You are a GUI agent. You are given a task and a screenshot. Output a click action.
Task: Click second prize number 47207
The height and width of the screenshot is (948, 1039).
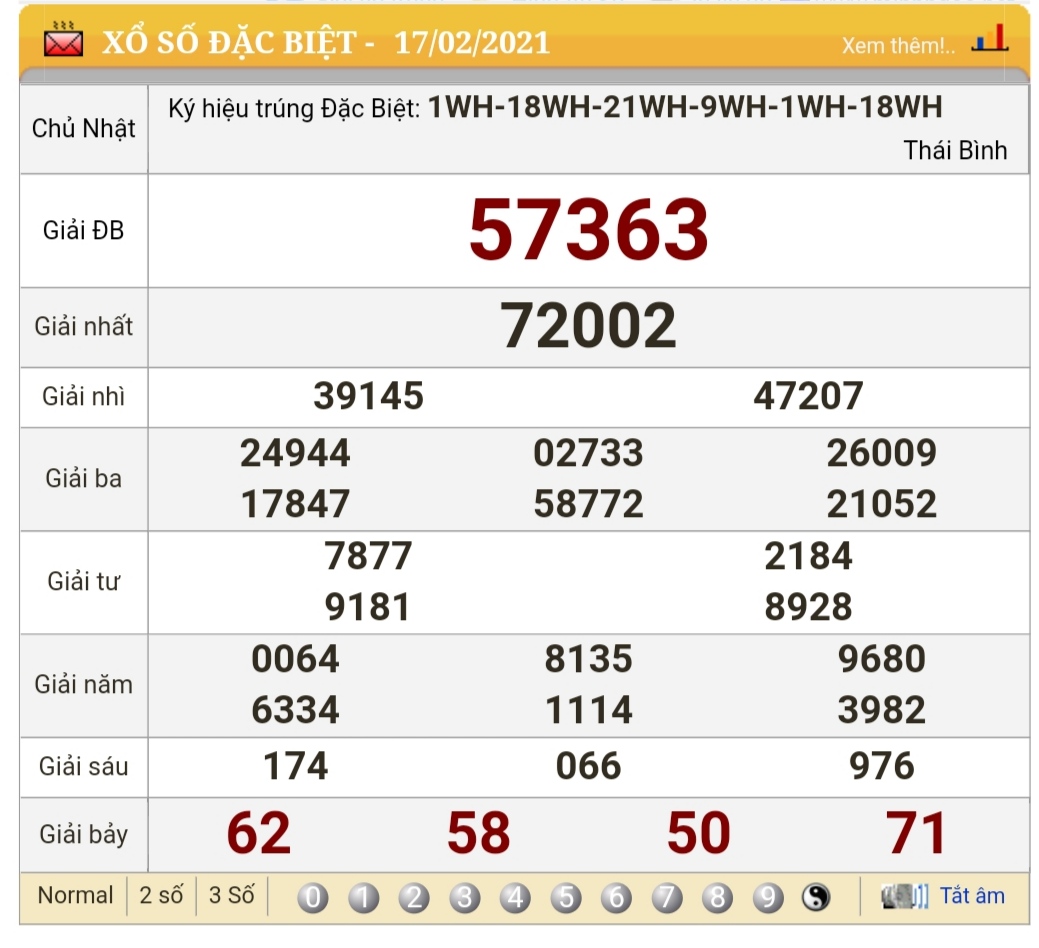coord(808,396)
